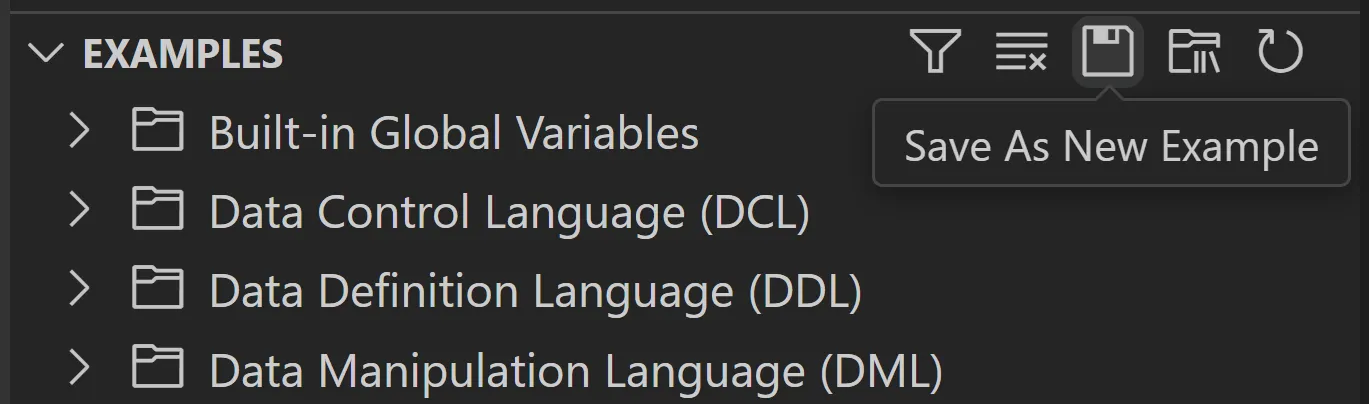Click folder icon beside Data Control Language
Image resolution: width=1369 pixels, height=404 pixels.
(157, 210)
